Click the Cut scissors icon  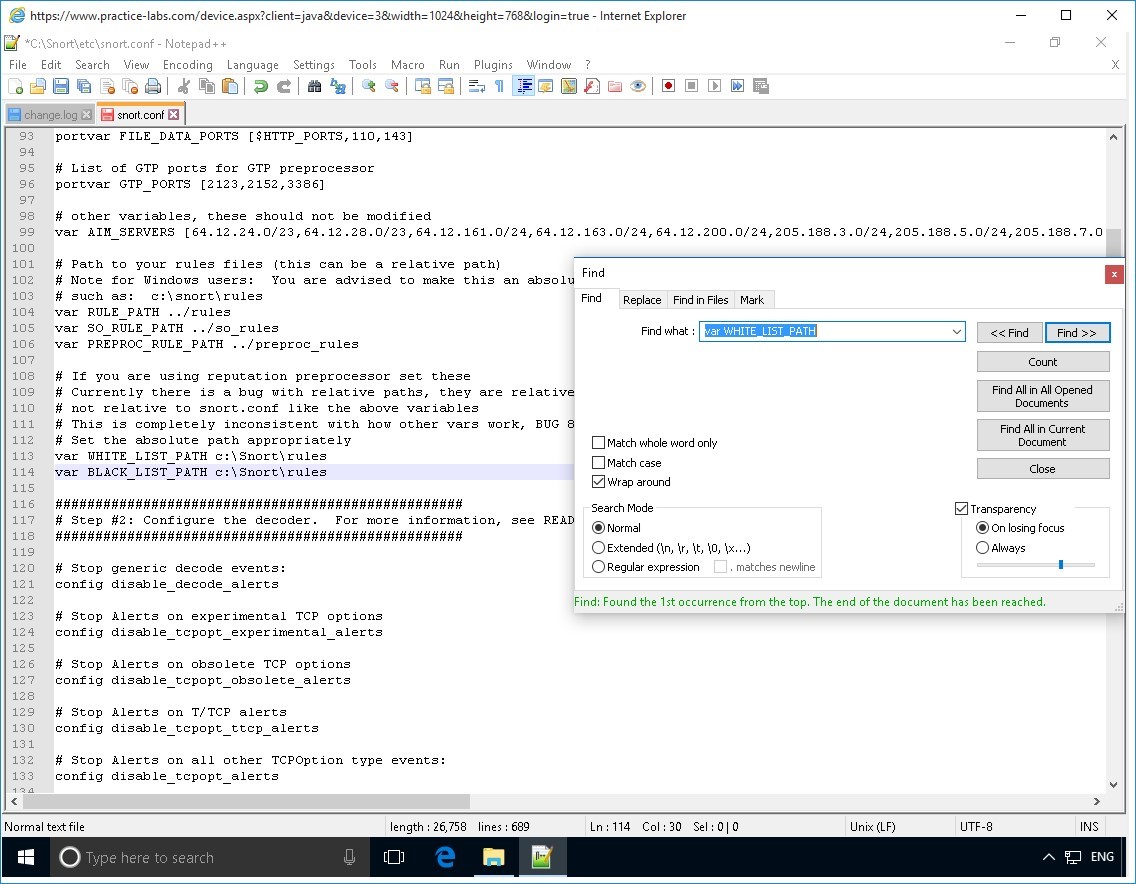tap(185, 87)
